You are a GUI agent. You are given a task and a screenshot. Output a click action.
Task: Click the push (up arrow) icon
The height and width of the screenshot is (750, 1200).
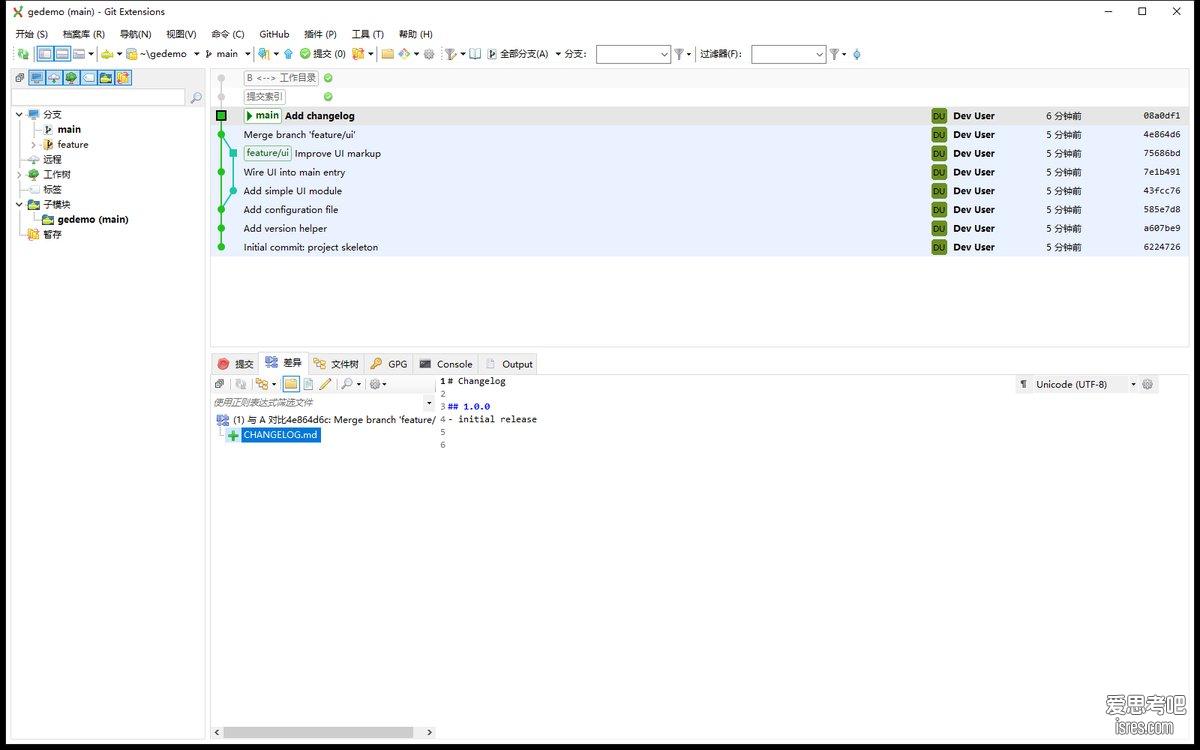[288, 54]
